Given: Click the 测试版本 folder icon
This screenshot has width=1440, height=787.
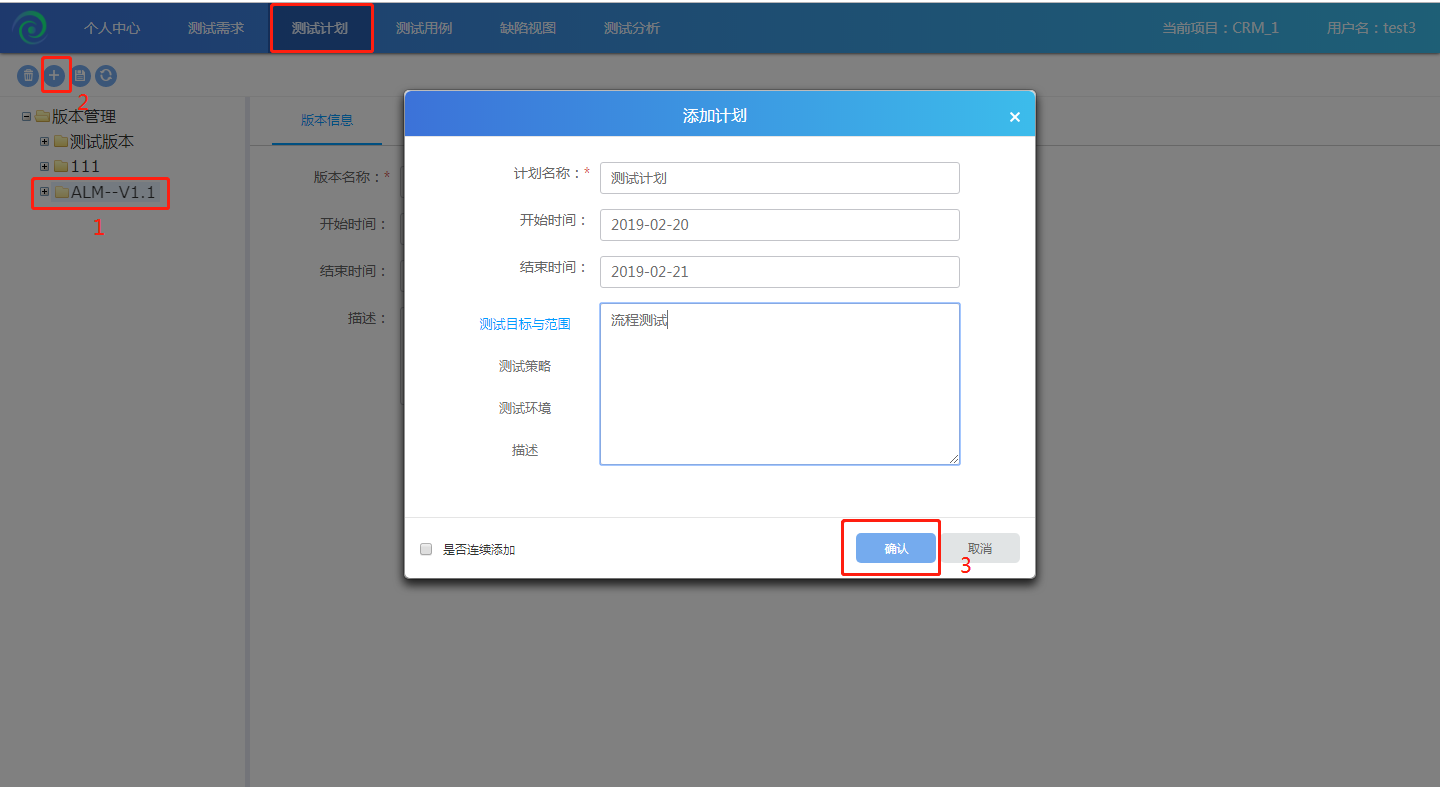Looking at the screenshot, I should point(61,142).
